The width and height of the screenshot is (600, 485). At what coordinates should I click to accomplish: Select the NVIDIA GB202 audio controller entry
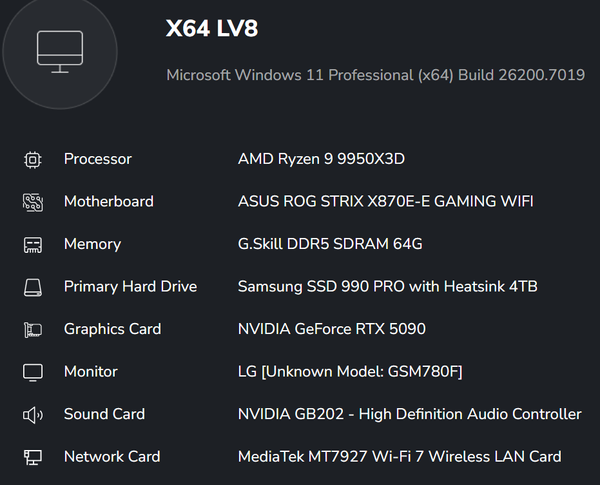pos(409,414)
